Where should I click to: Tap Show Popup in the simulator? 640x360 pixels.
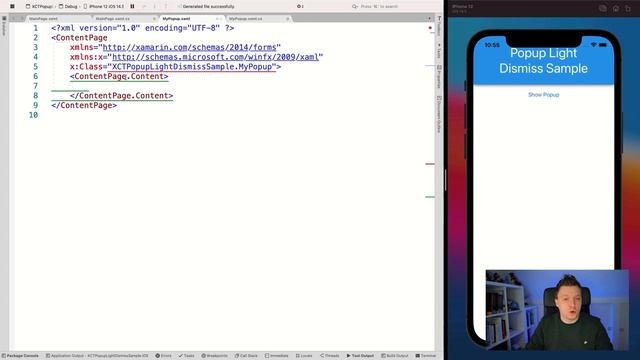coord(543,95)
